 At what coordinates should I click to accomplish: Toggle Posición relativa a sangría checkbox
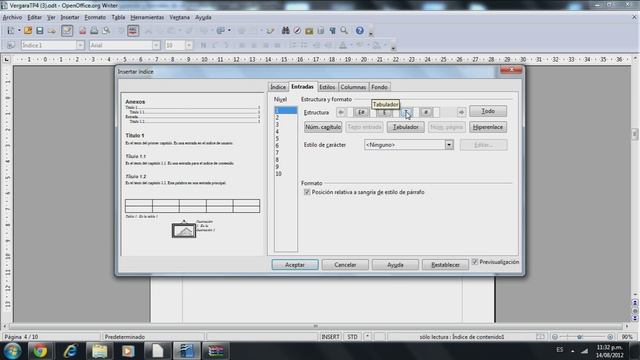pyautogui.click(x=307, y=192)
